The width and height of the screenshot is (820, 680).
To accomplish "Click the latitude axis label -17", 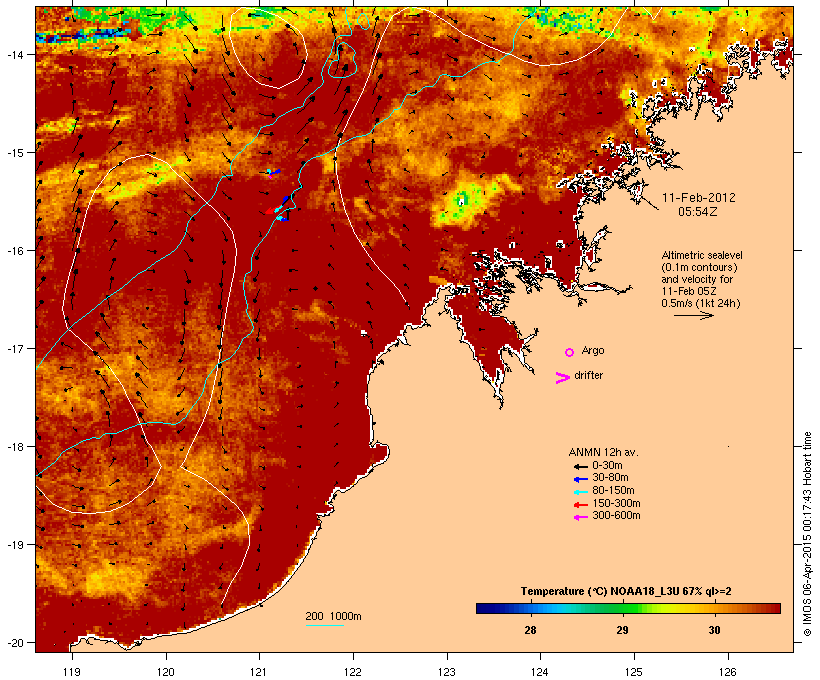I will tap(14, 348).
